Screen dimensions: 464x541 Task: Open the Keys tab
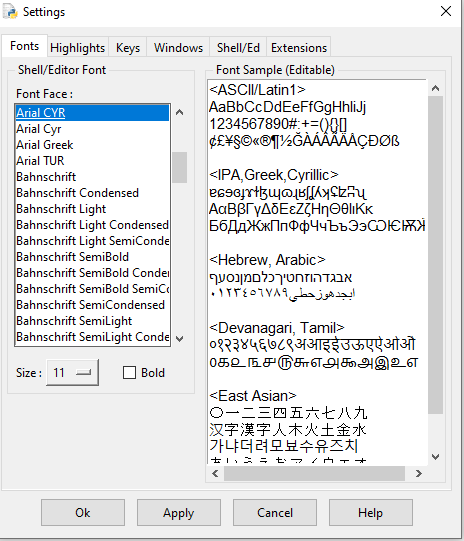click(x=128, y=48)
